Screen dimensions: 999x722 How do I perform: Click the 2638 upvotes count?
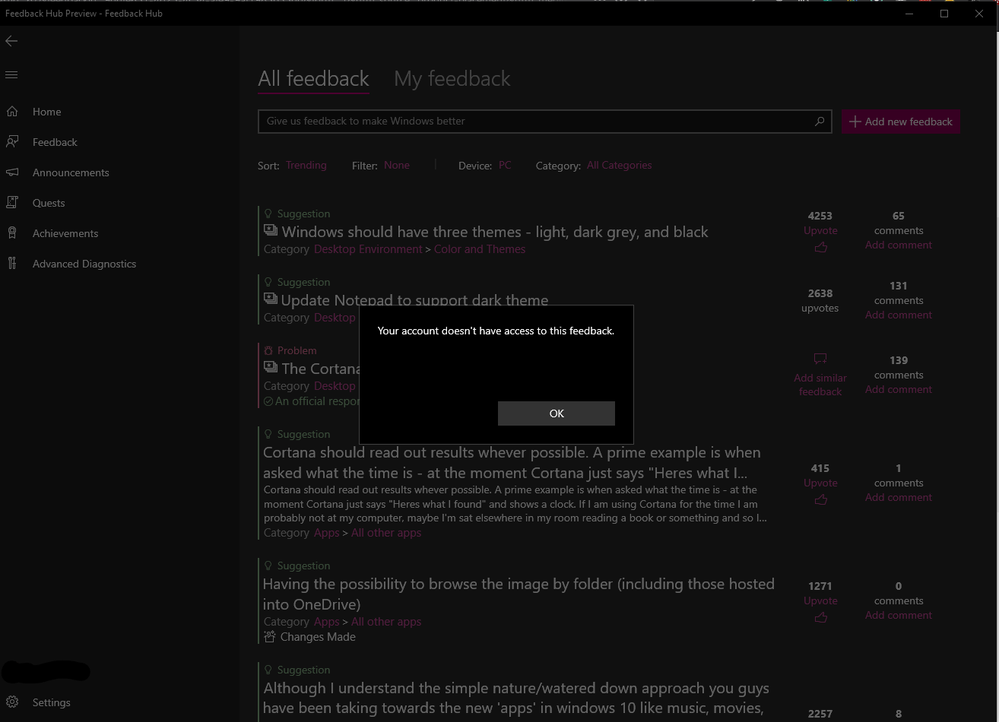[x=820, y=293]
